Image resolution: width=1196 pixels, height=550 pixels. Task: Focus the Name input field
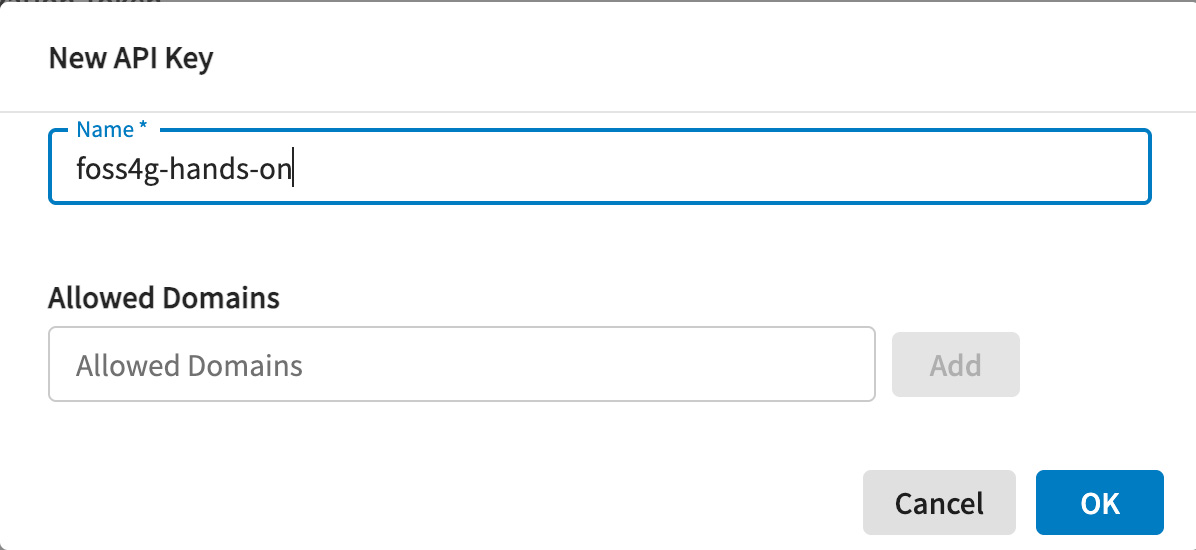click(x=600, y=168)
